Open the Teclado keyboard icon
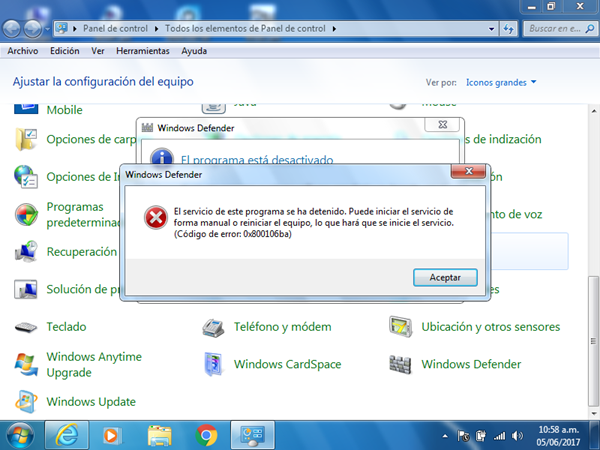Viewport: 600px width, 450px height. coord(26,327)
